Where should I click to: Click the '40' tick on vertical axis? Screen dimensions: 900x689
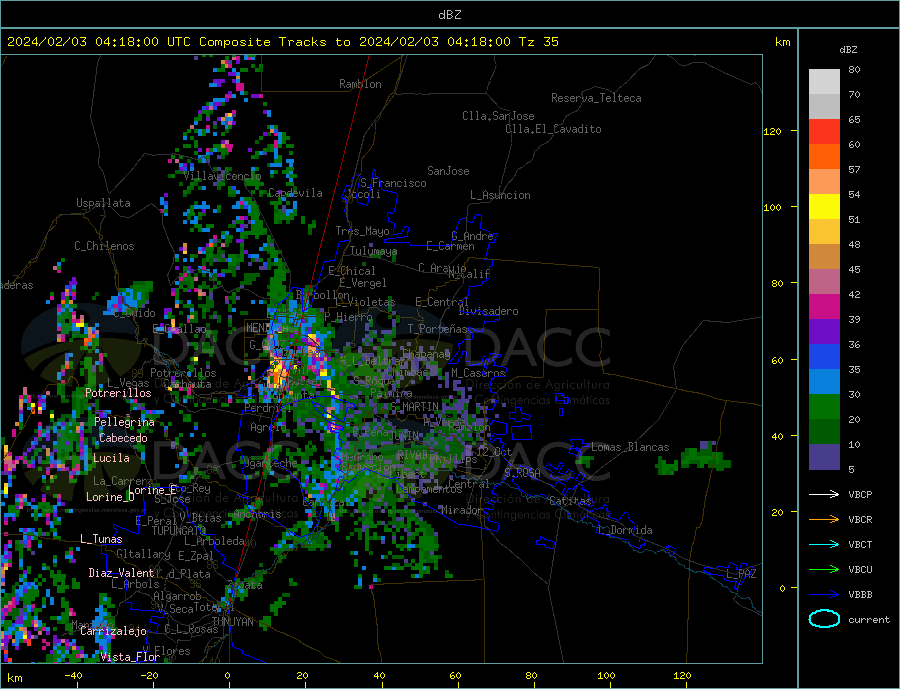click(x=777, y=436)
